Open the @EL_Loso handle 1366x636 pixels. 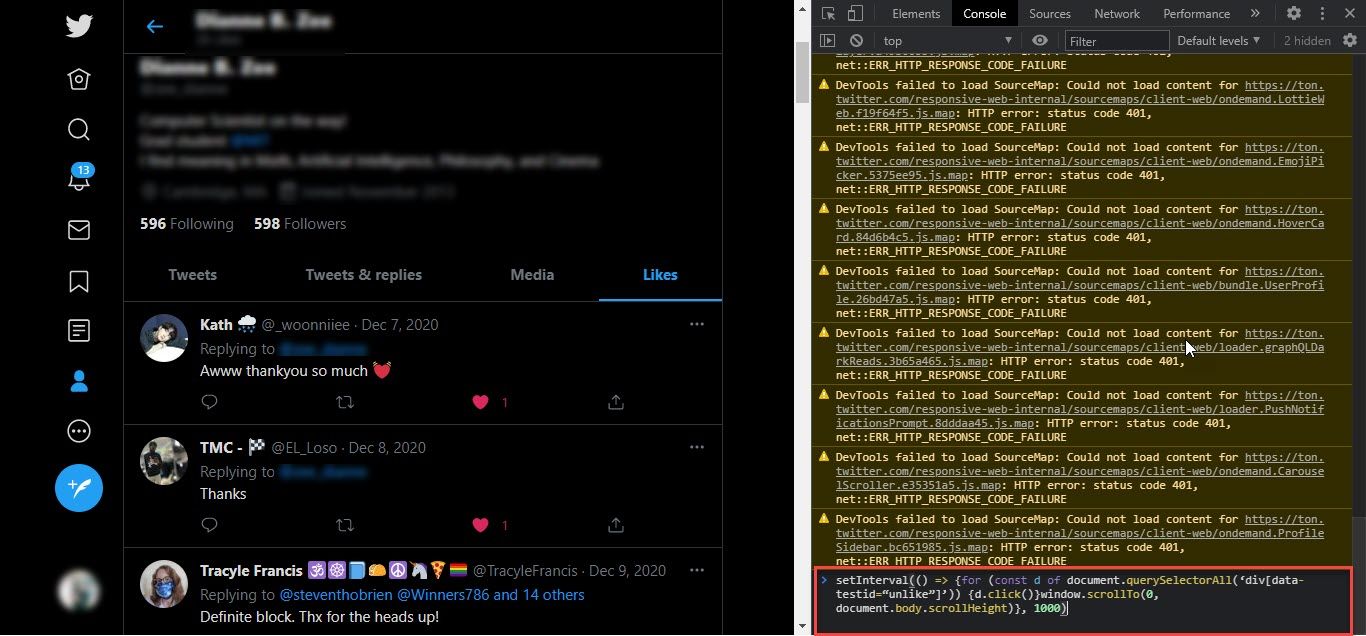tap(304, 448)
